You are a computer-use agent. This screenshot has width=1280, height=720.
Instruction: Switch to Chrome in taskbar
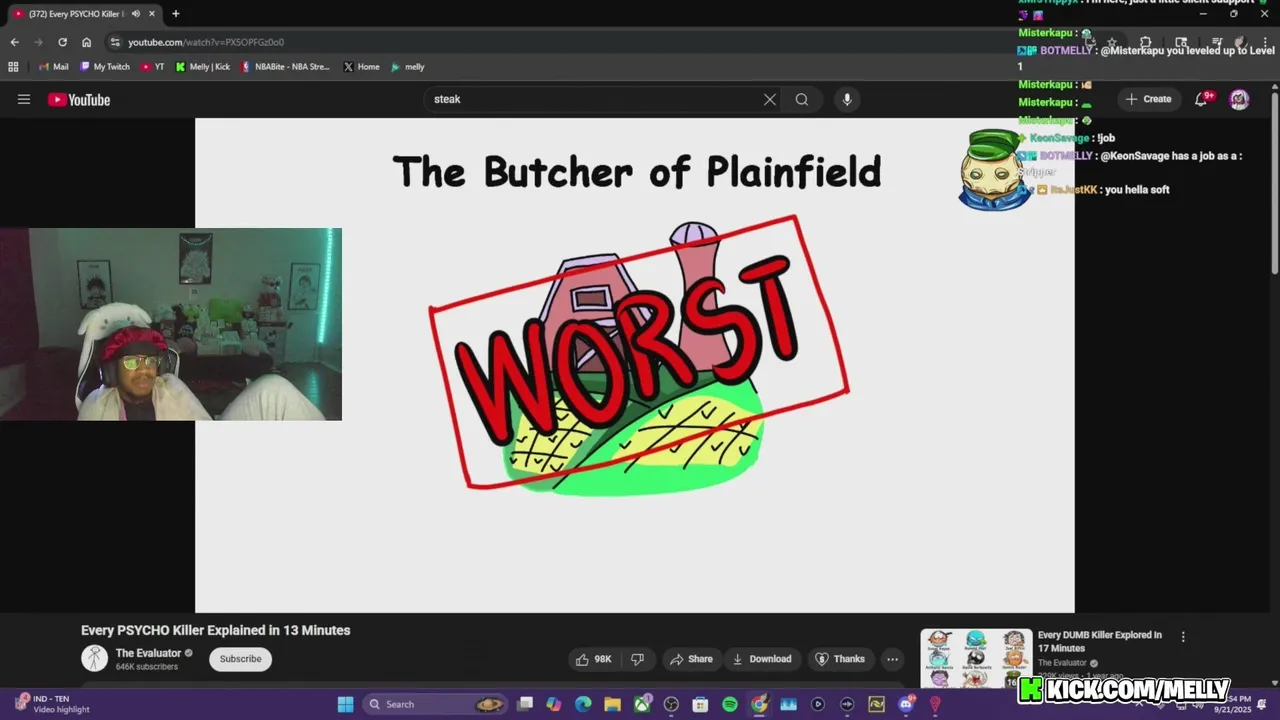click(759, 704)
